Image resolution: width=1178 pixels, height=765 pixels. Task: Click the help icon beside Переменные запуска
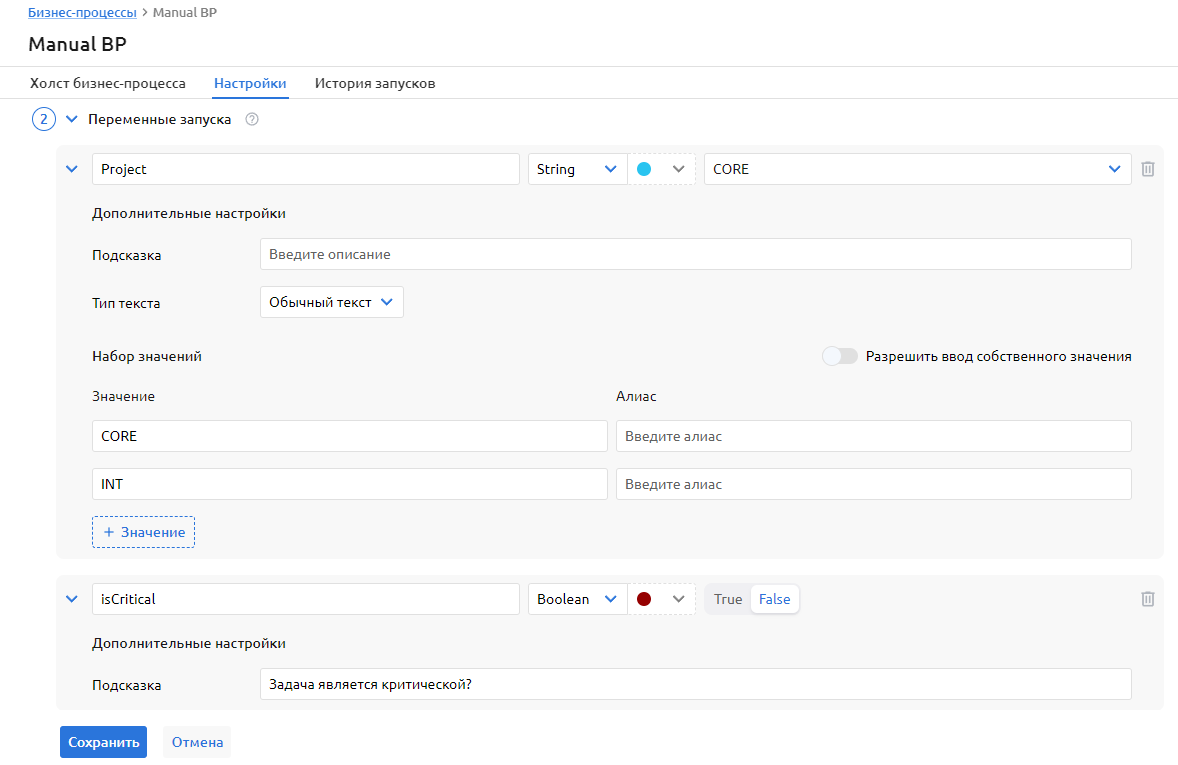click(x=252, y=120)
